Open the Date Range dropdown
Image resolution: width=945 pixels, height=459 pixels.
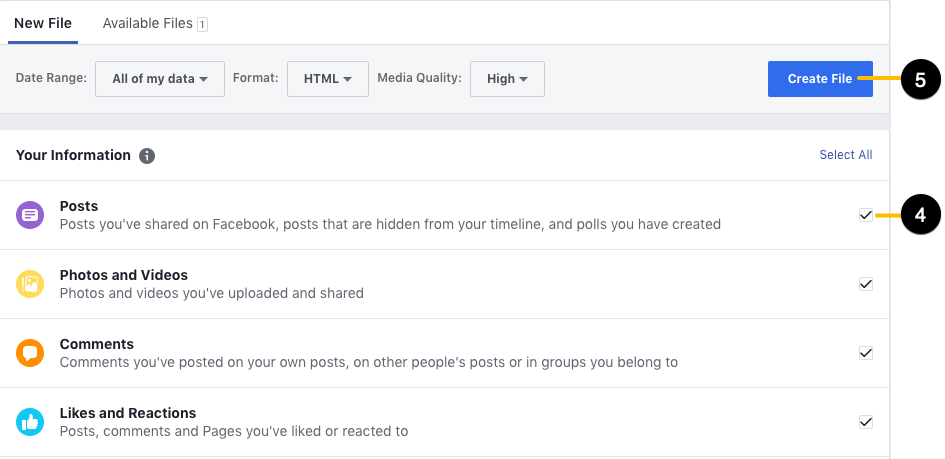pyautogui.click(x=160, y=79)
